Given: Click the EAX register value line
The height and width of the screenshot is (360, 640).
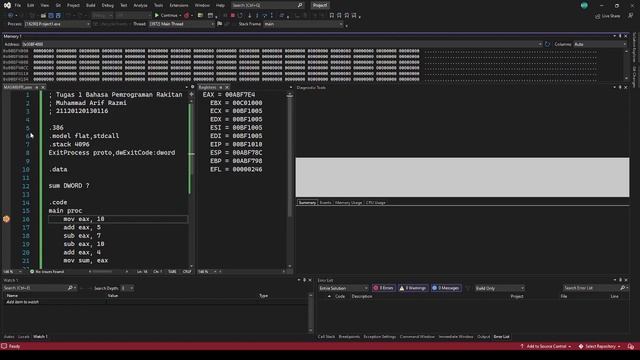Looking at the screenshot, I should (x=229, y=95).
